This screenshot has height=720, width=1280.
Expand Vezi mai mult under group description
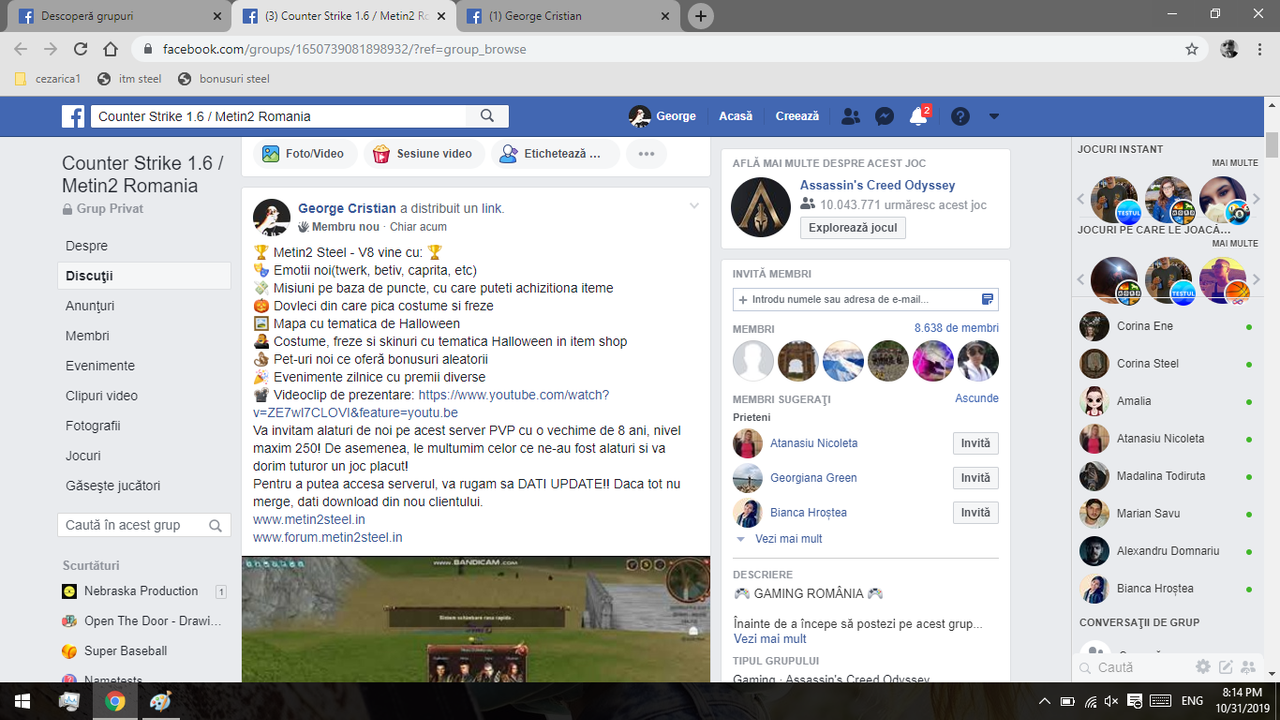770,639
